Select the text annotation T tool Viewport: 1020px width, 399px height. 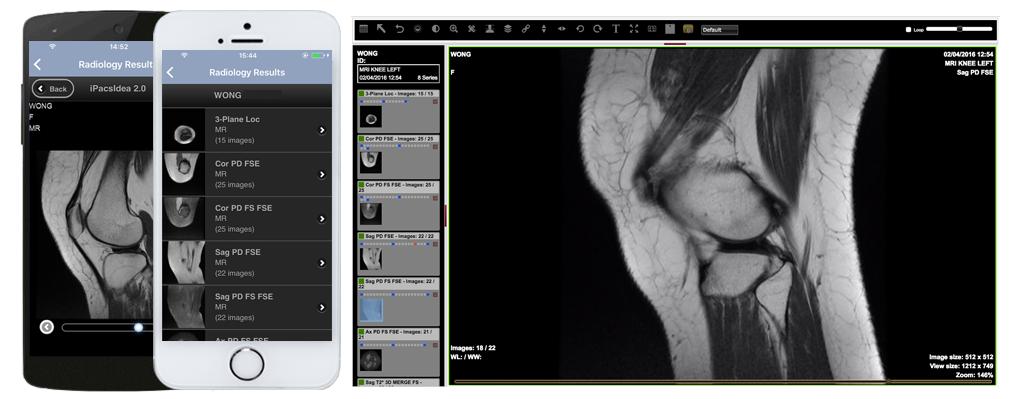615,29
